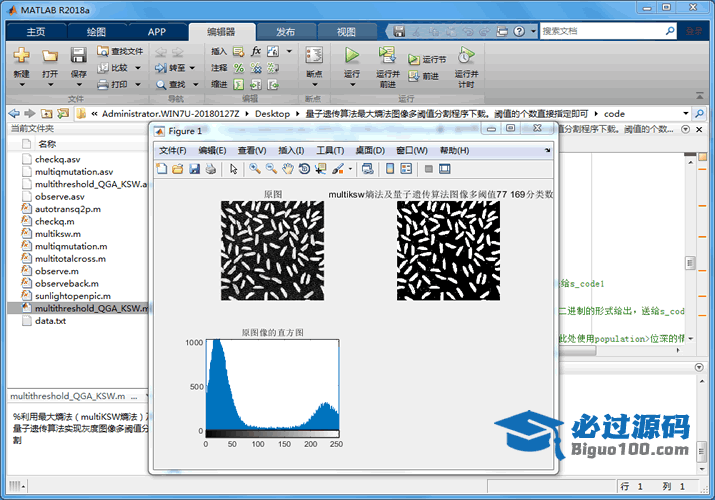
Task: Click the new figure icon in Figure toolbar
Action: (x=161, y=169)
